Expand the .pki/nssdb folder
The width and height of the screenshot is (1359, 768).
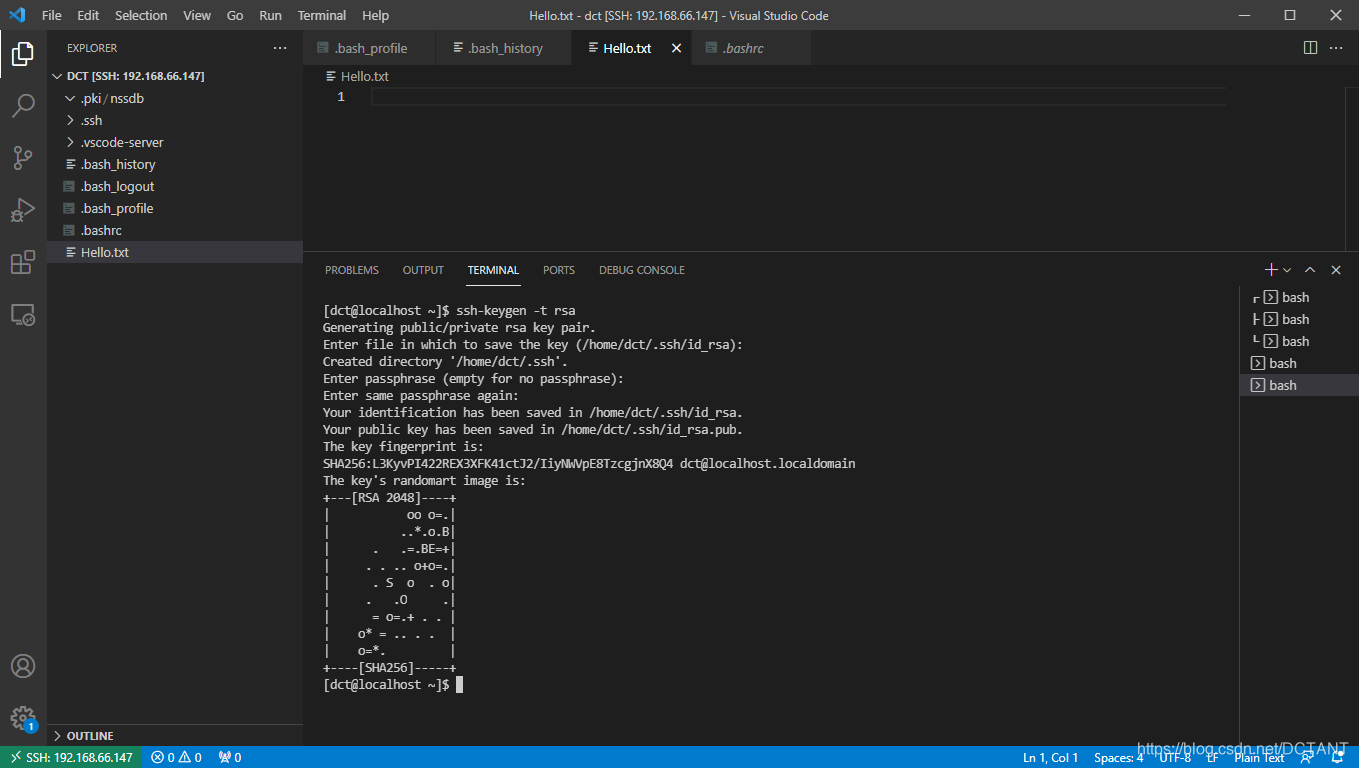(175, 98)
